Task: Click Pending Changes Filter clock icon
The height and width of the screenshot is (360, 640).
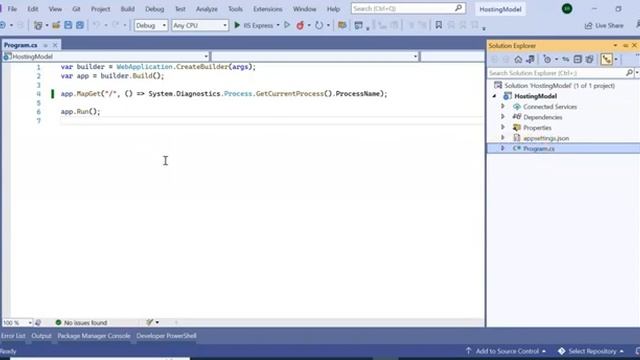Action: click(547, 60)
